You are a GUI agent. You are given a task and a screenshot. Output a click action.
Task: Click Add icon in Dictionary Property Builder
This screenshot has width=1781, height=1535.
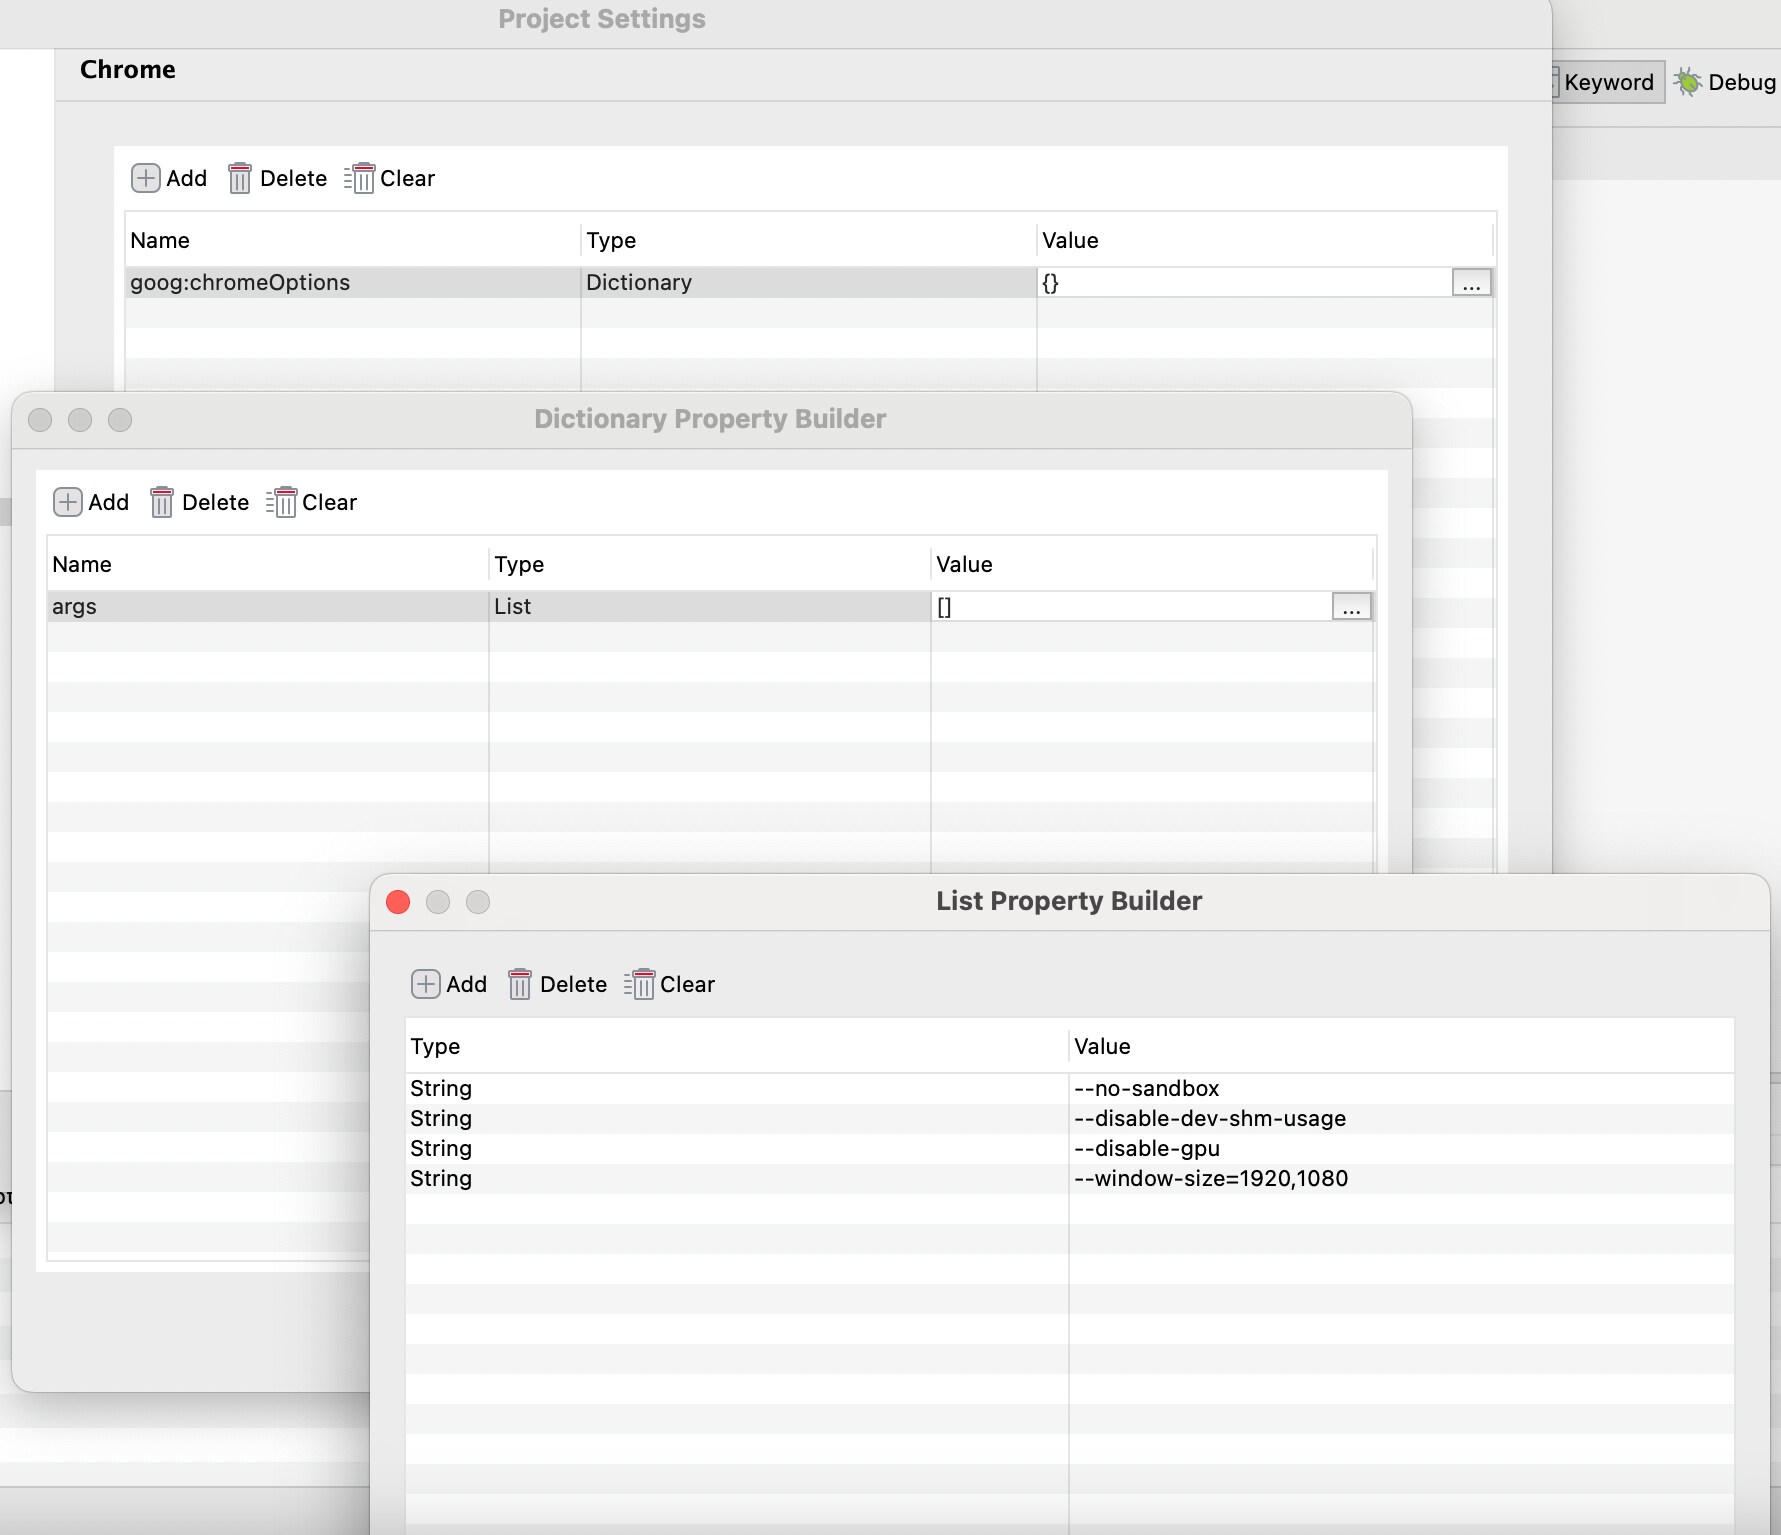[x=68, y=502]
